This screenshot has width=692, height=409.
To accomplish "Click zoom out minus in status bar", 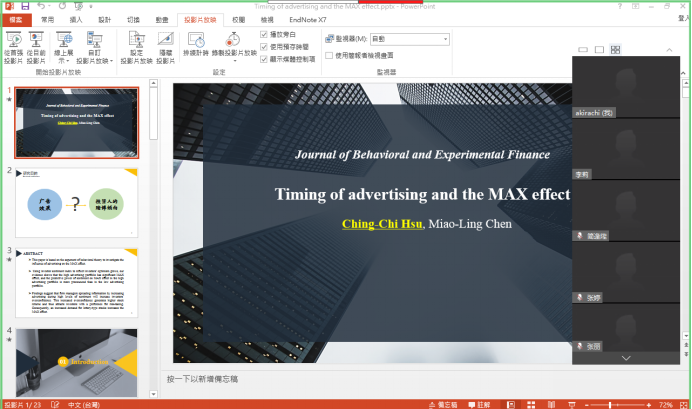I will (x=587, y=405).
